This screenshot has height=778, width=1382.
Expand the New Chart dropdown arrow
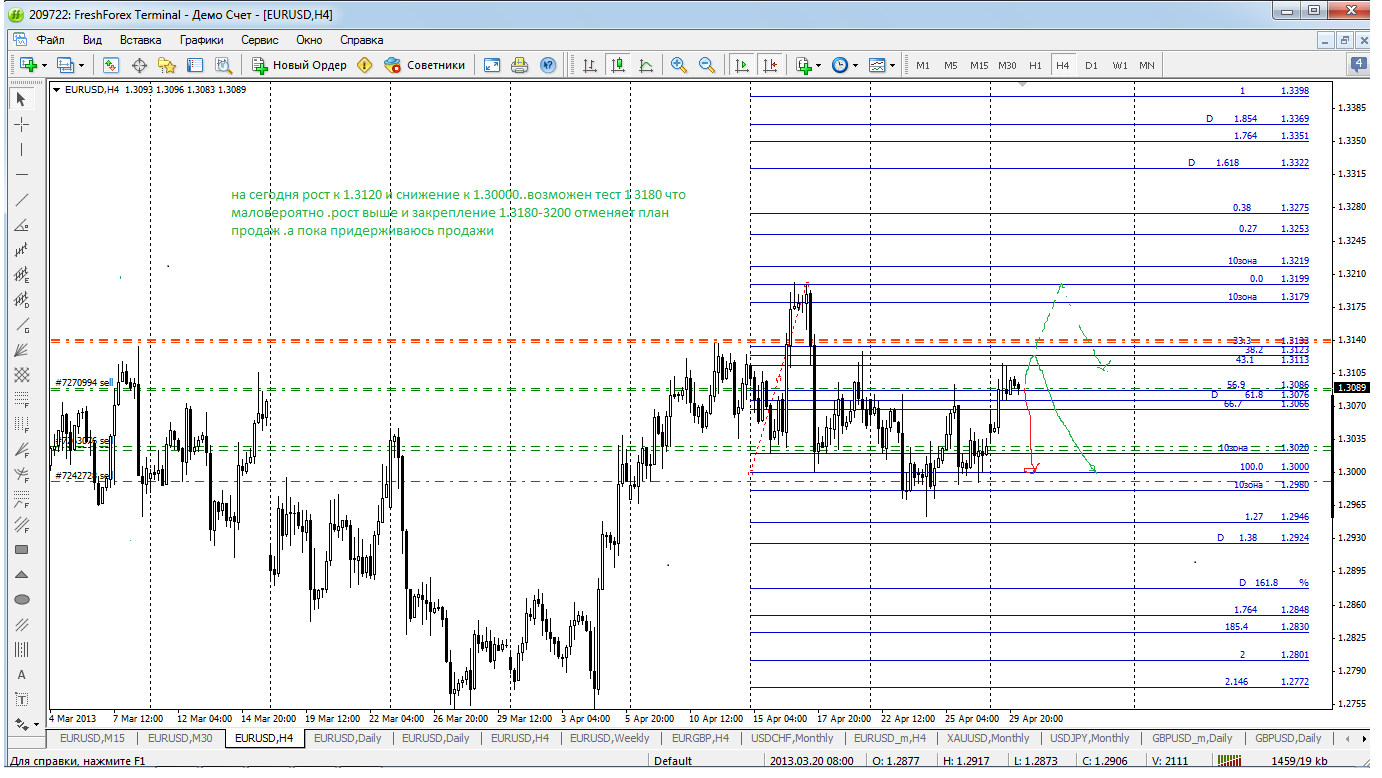(43, 65)
